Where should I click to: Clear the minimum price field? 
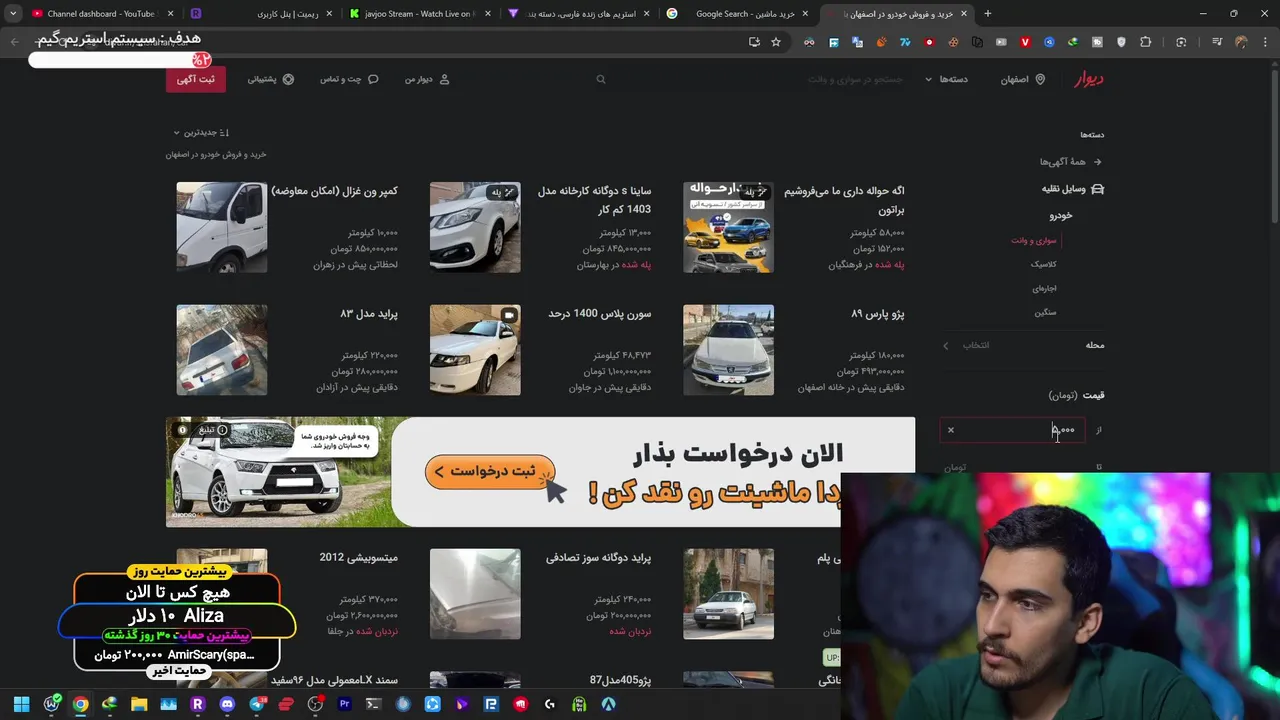951,430
